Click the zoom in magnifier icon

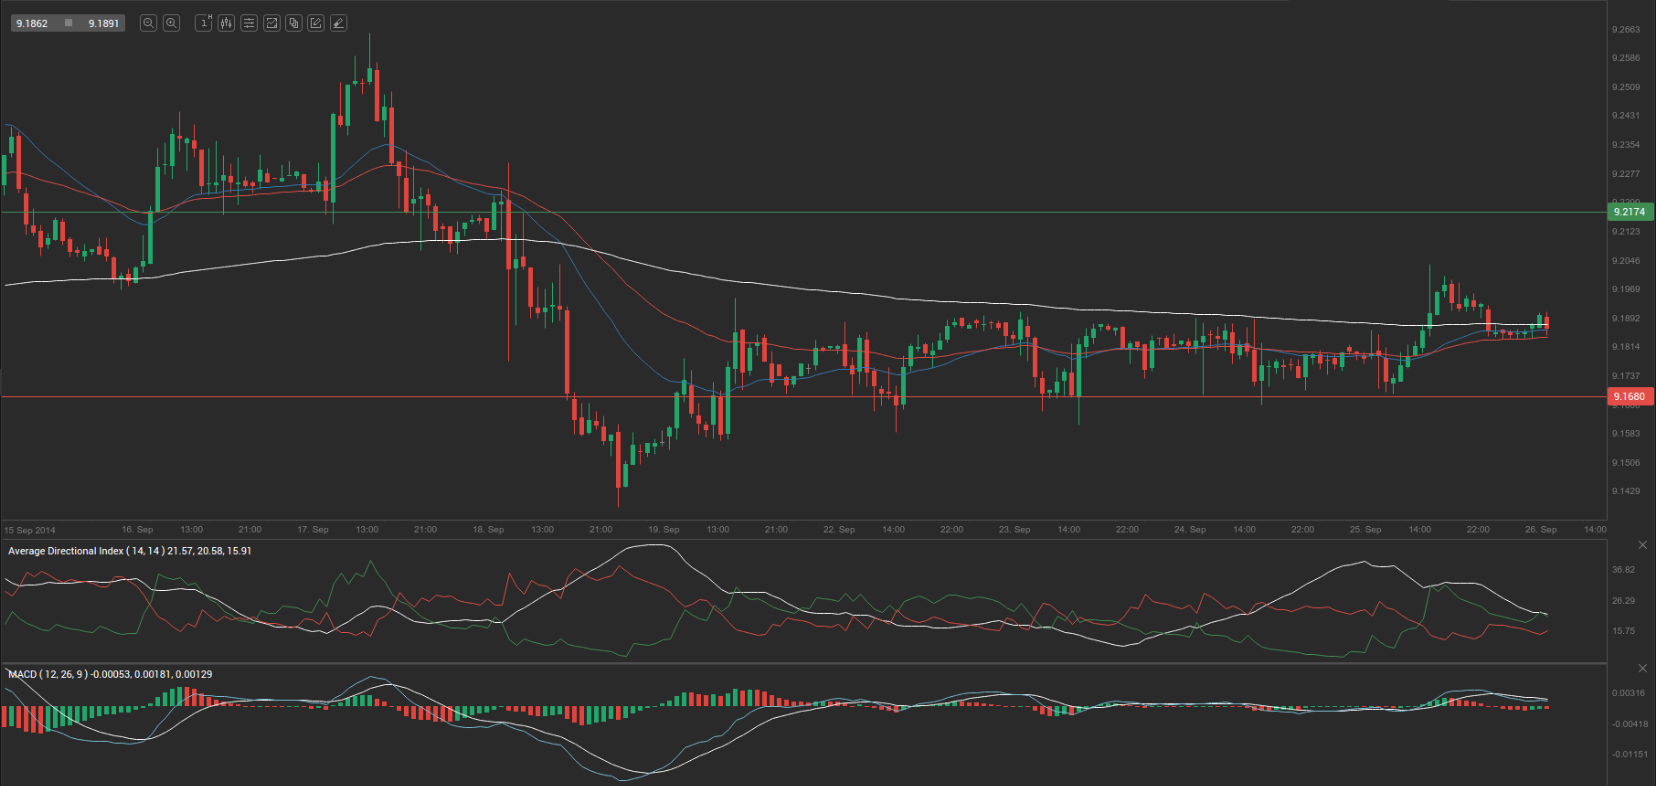pos(171,23)
